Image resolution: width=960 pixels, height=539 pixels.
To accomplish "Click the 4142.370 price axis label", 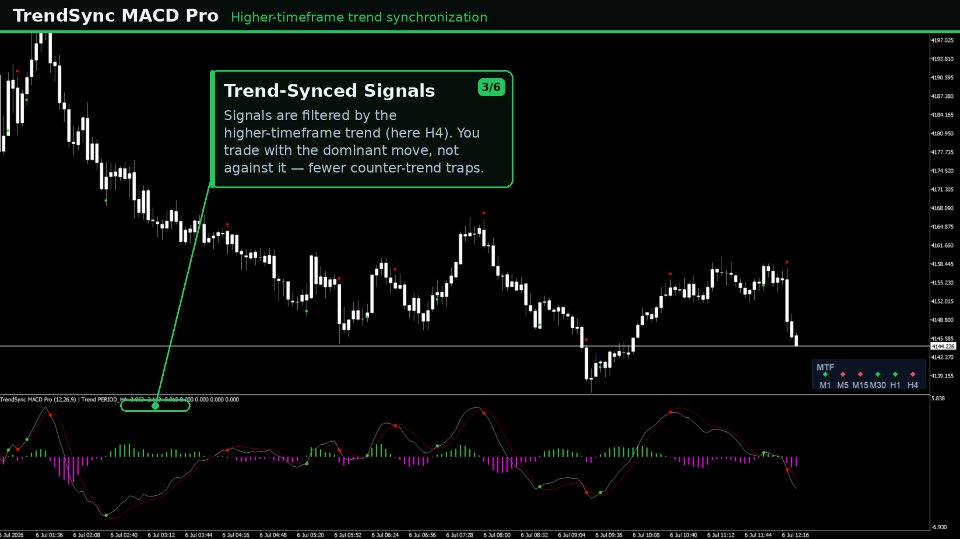I will (942, 357).
